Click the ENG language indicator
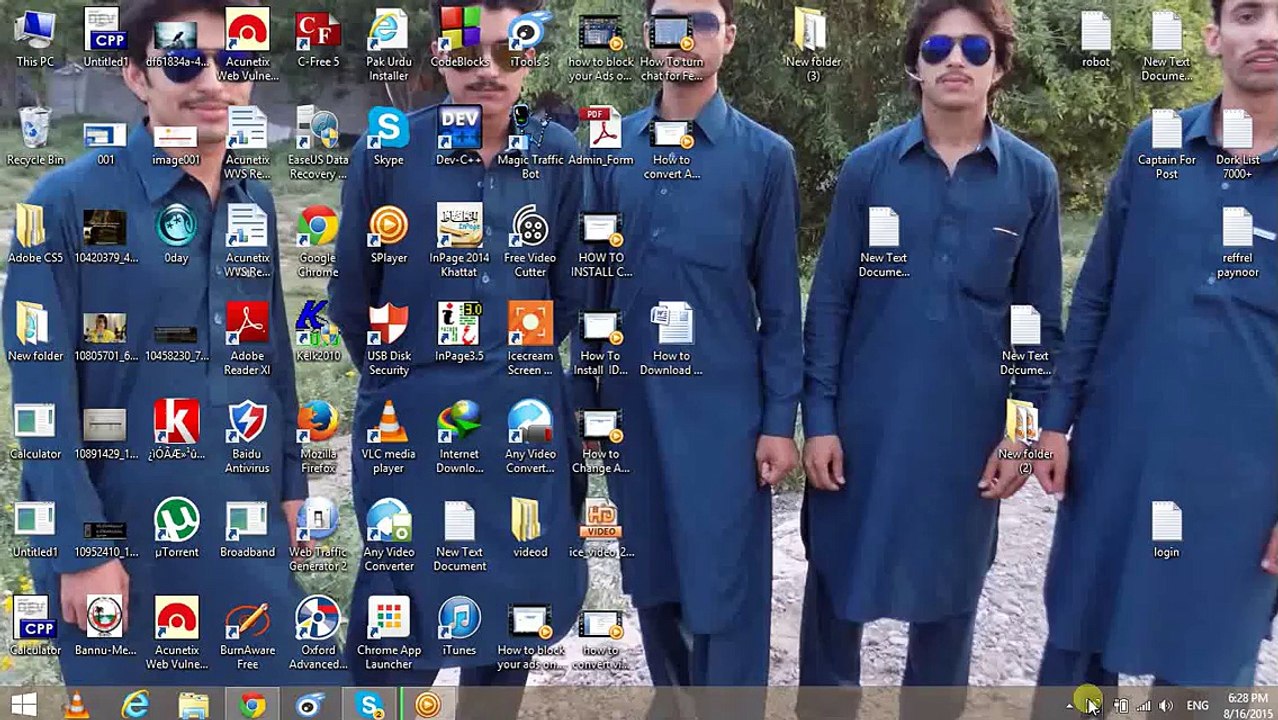1278x720 pixels. click(1197, 706)
